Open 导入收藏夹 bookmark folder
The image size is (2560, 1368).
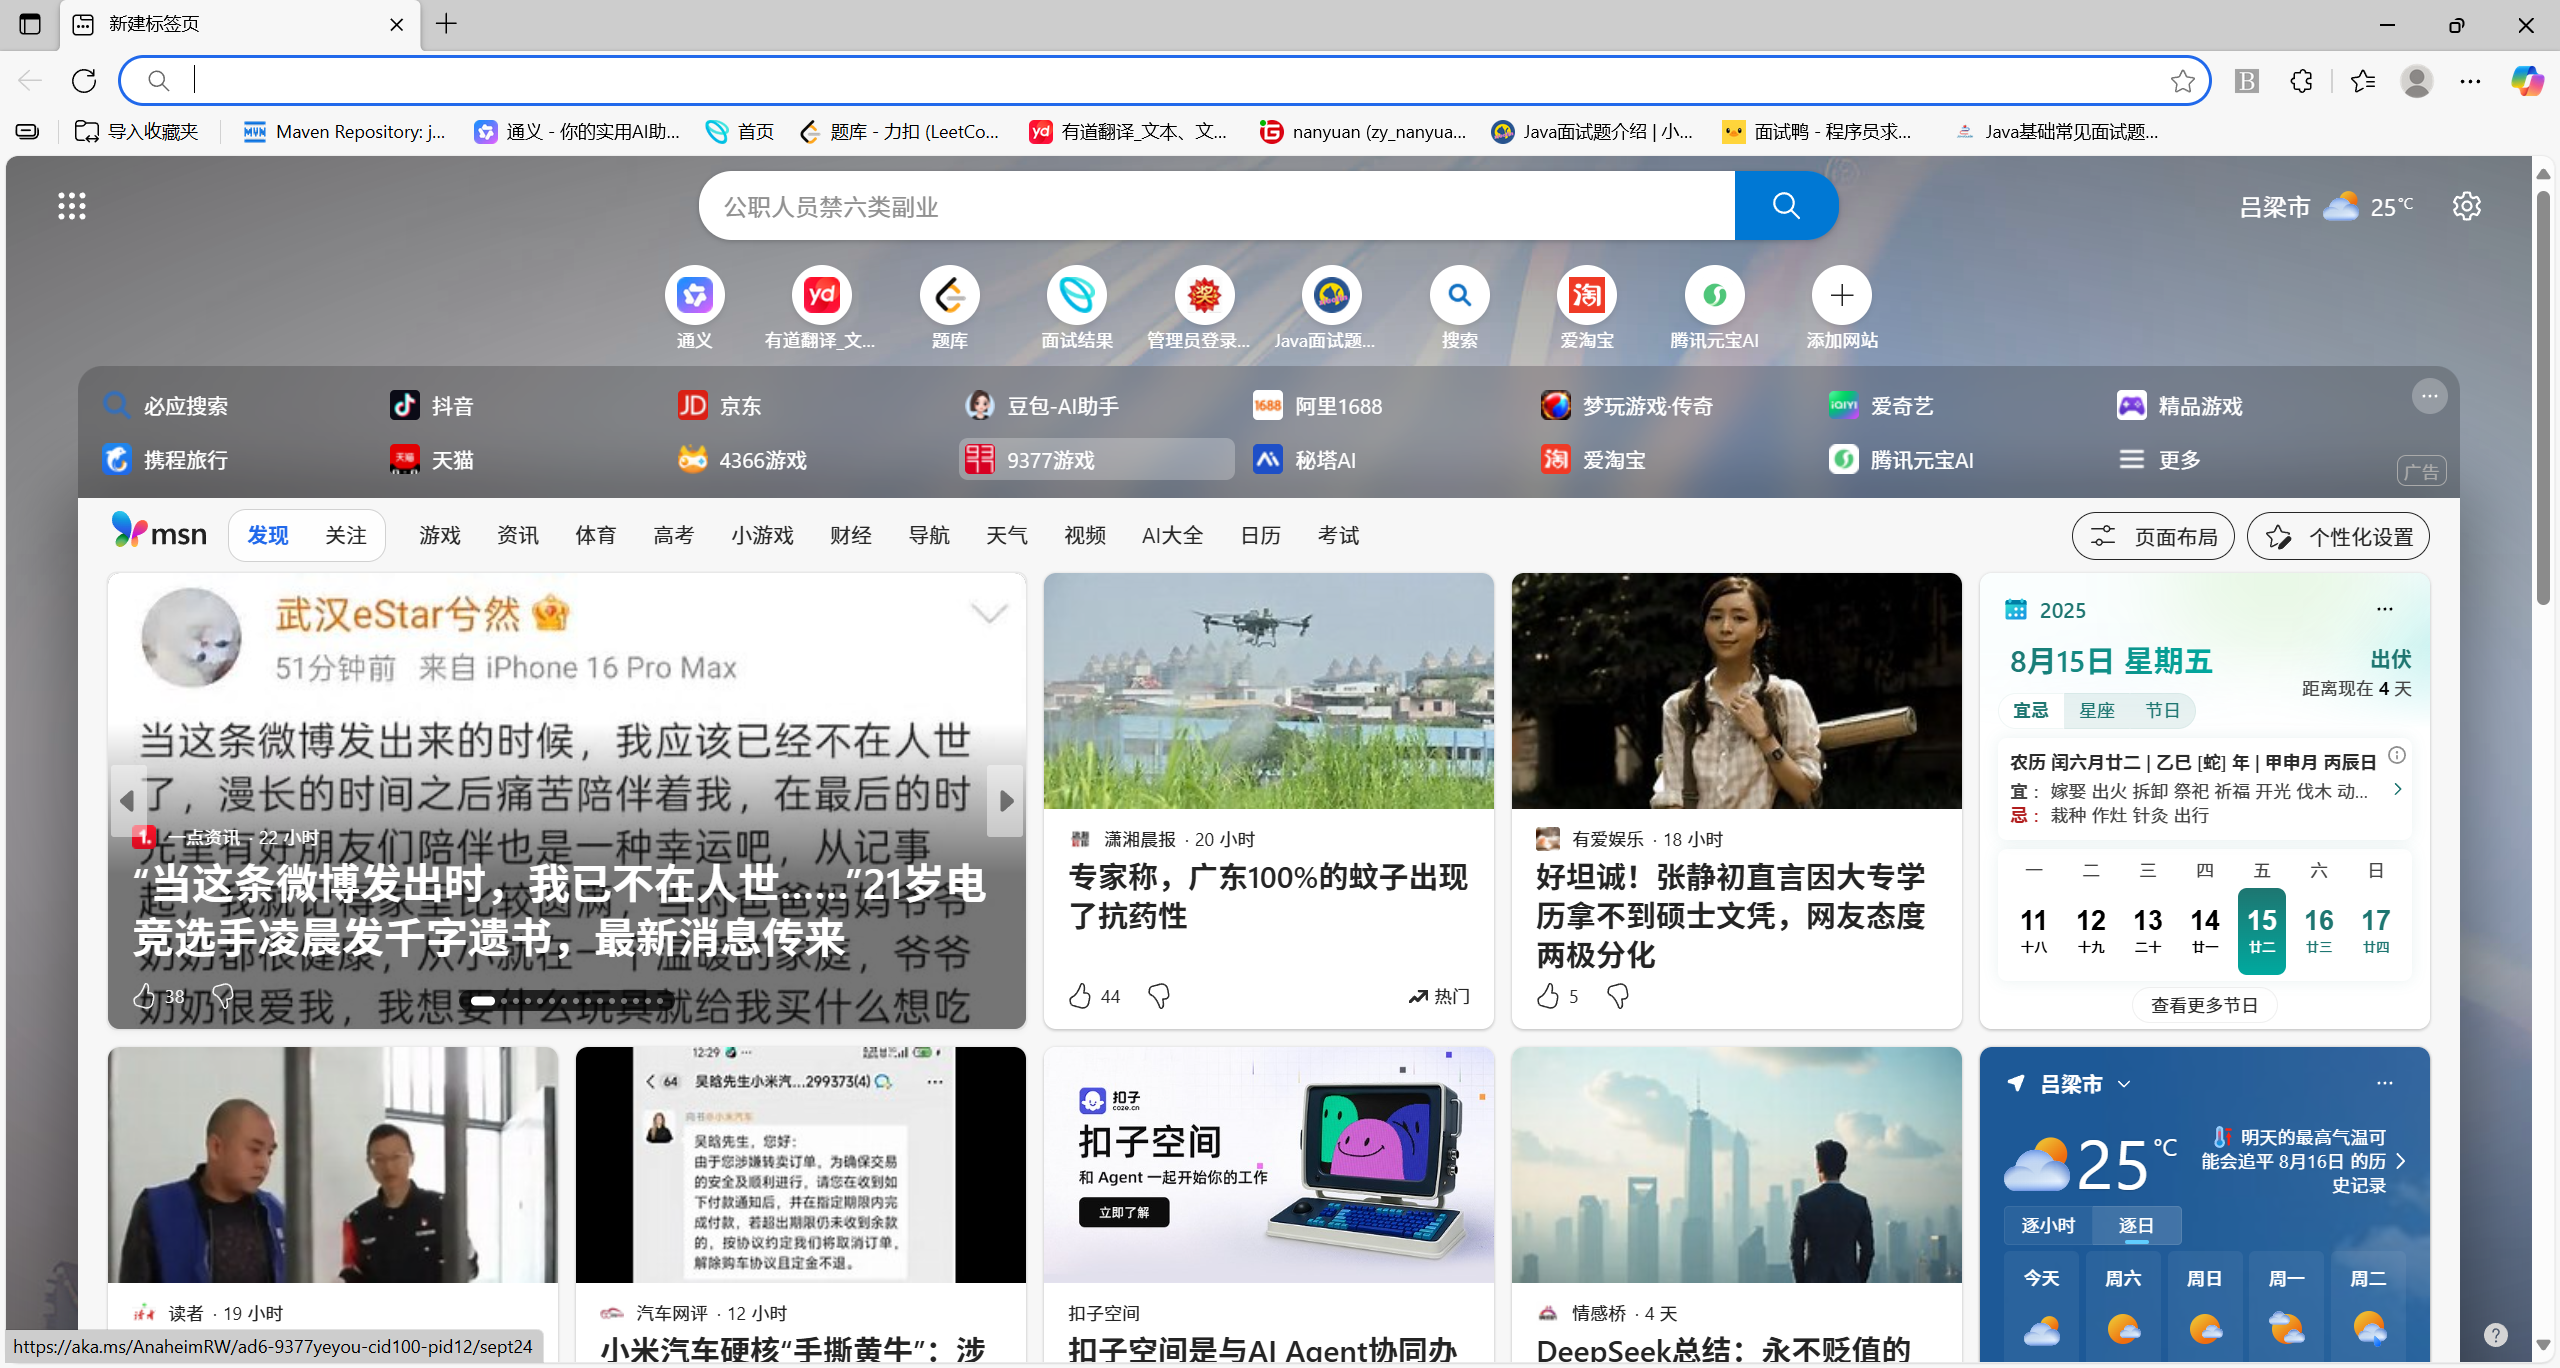coord(137,131)
